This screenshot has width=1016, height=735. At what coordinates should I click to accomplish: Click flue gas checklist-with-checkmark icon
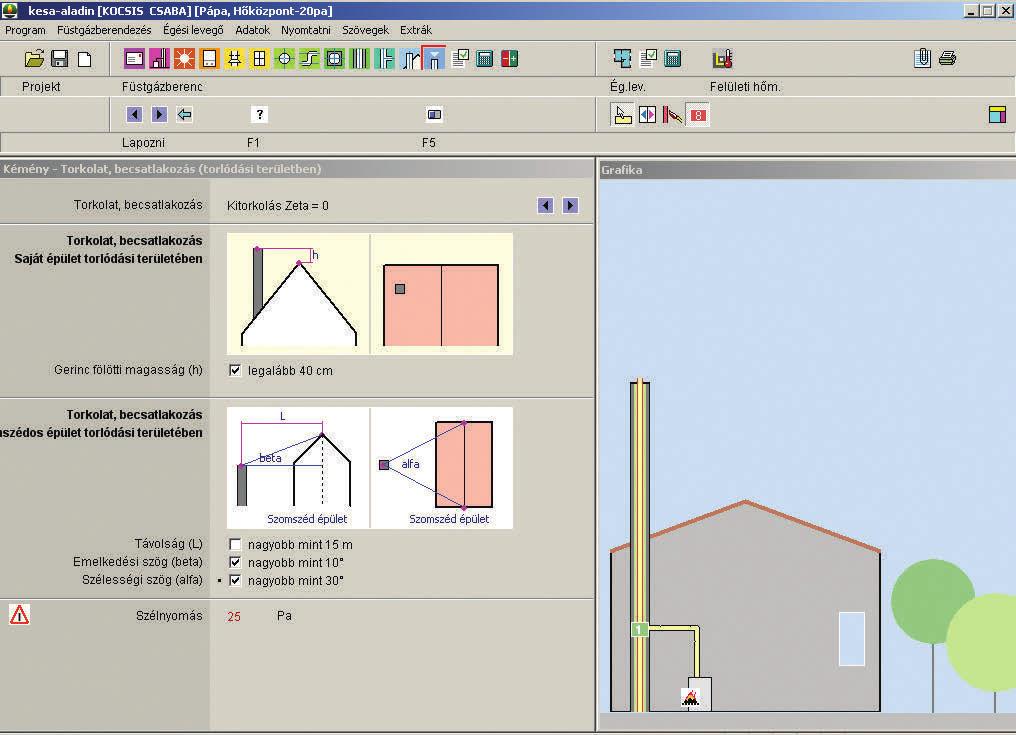[x=460, y=58]
